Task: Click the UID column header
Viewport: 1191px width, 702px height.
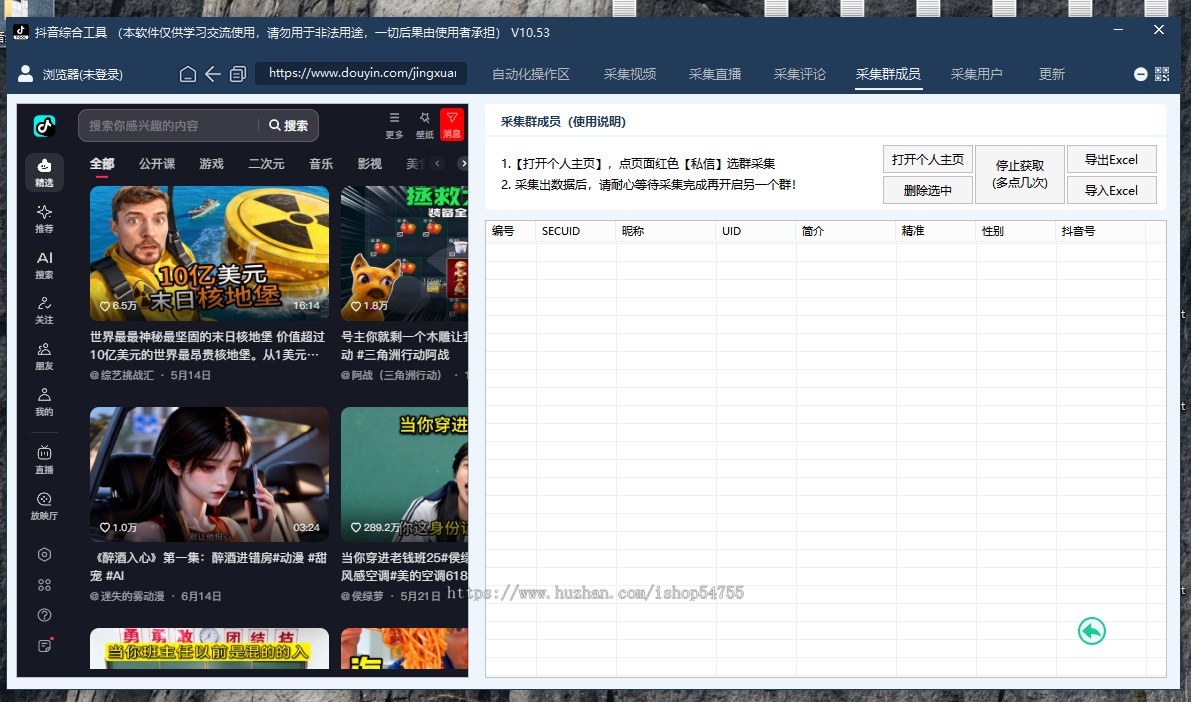Action: click(x=756, y=231)
